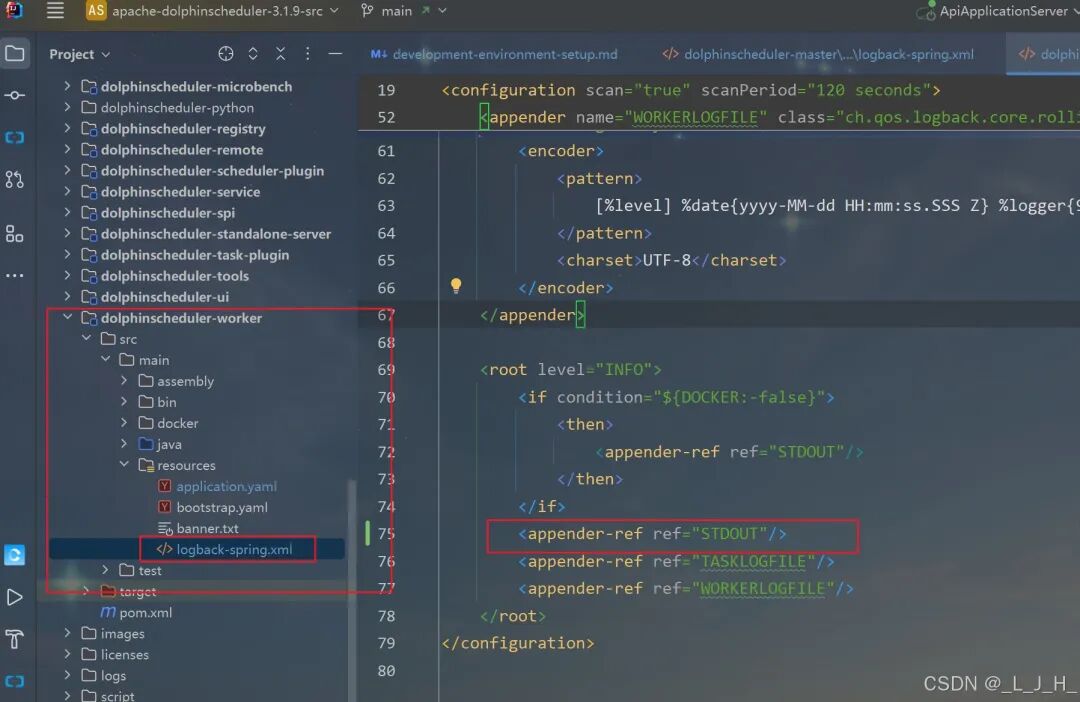Switch to development-environment-setup.md tab
Image resolution: width=1080 pixels, height=702 pixels.
495,54
